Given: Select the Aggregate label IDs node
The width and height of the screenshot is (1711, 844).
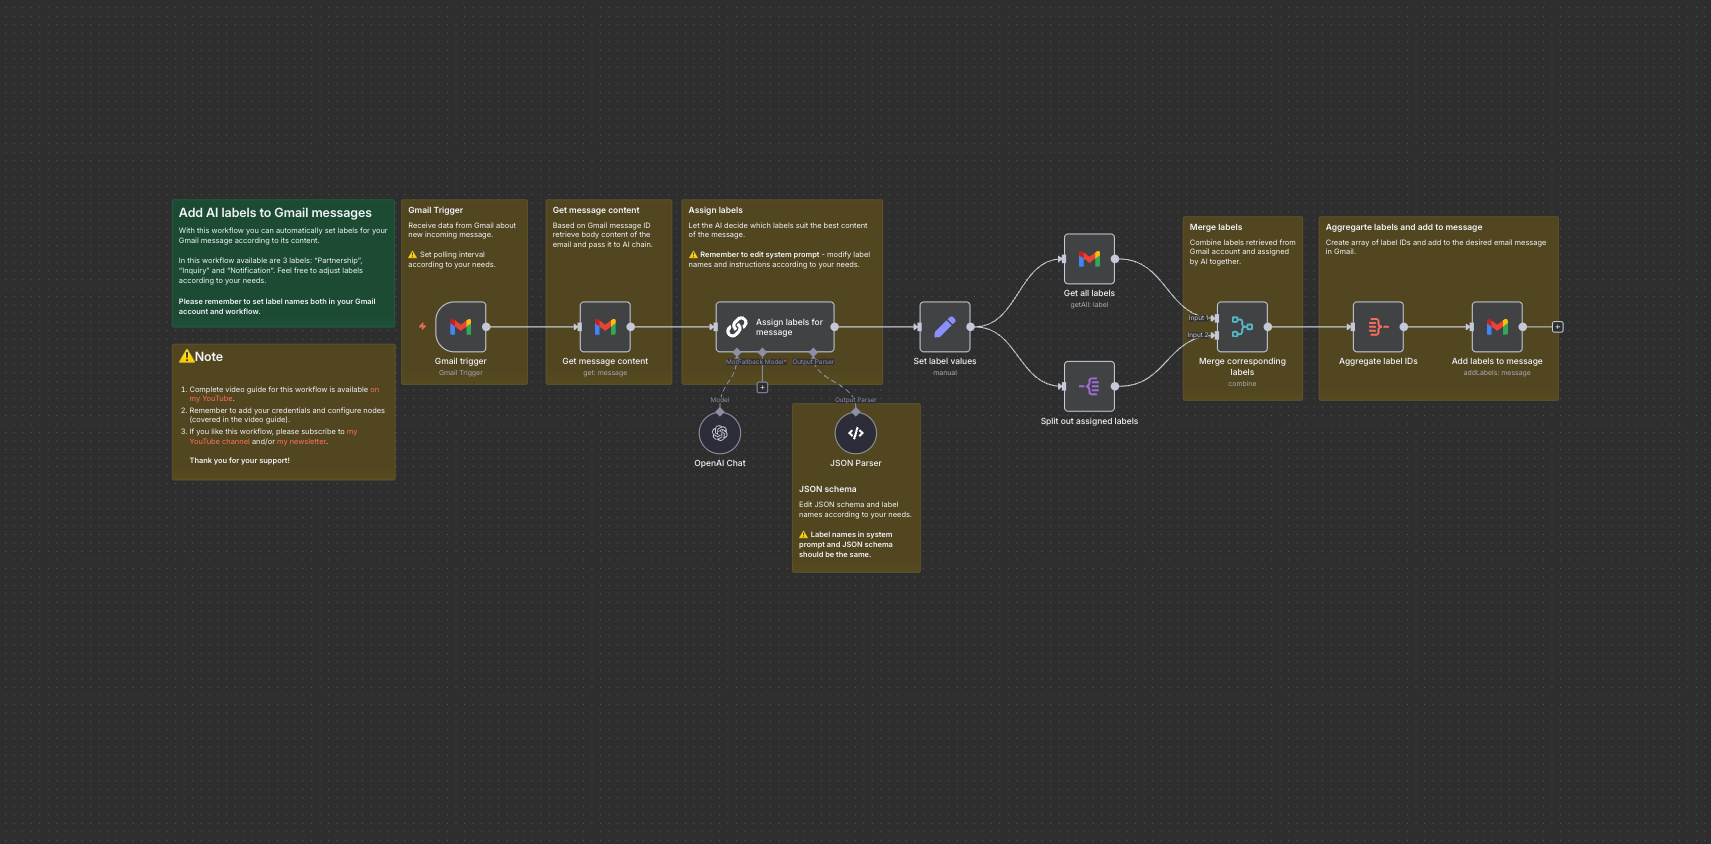Looking at the screenshot, I should [x=1378, y=327].
